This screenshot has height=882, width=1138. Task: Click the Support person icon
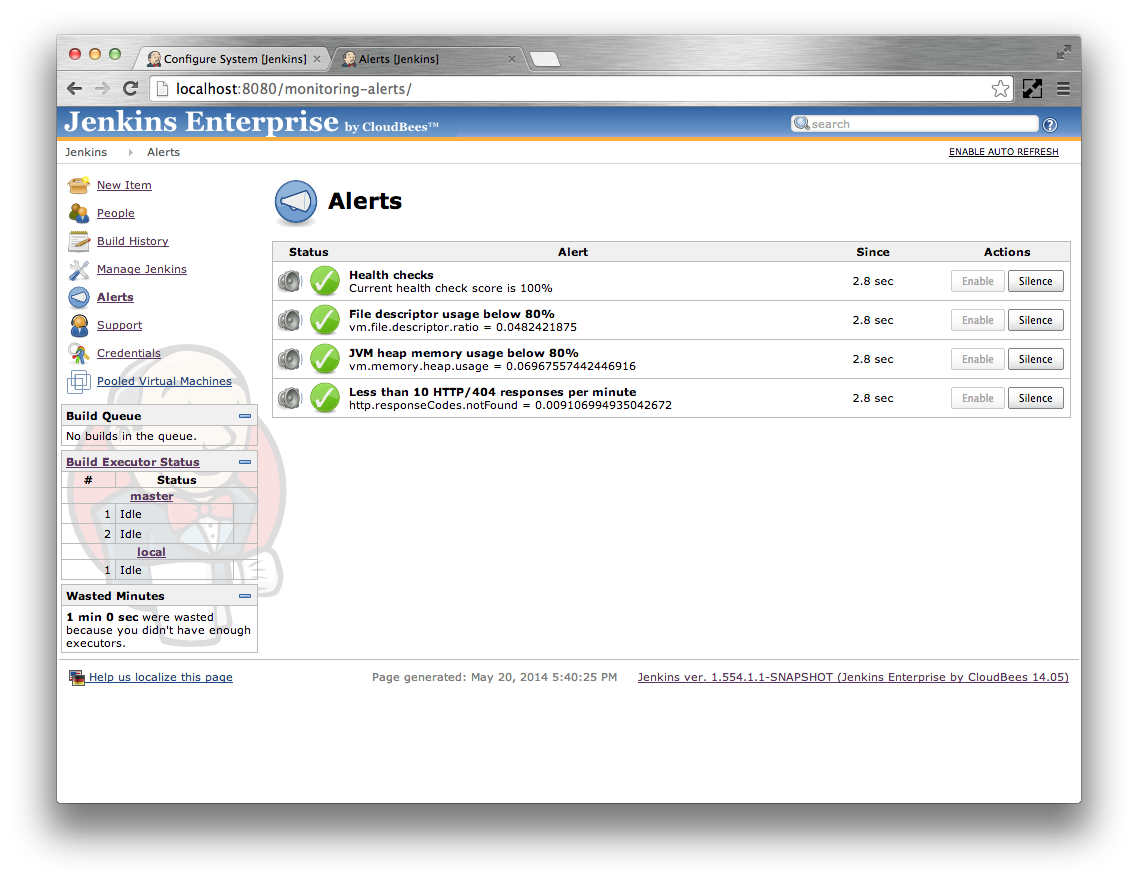(x=78, y=325)
